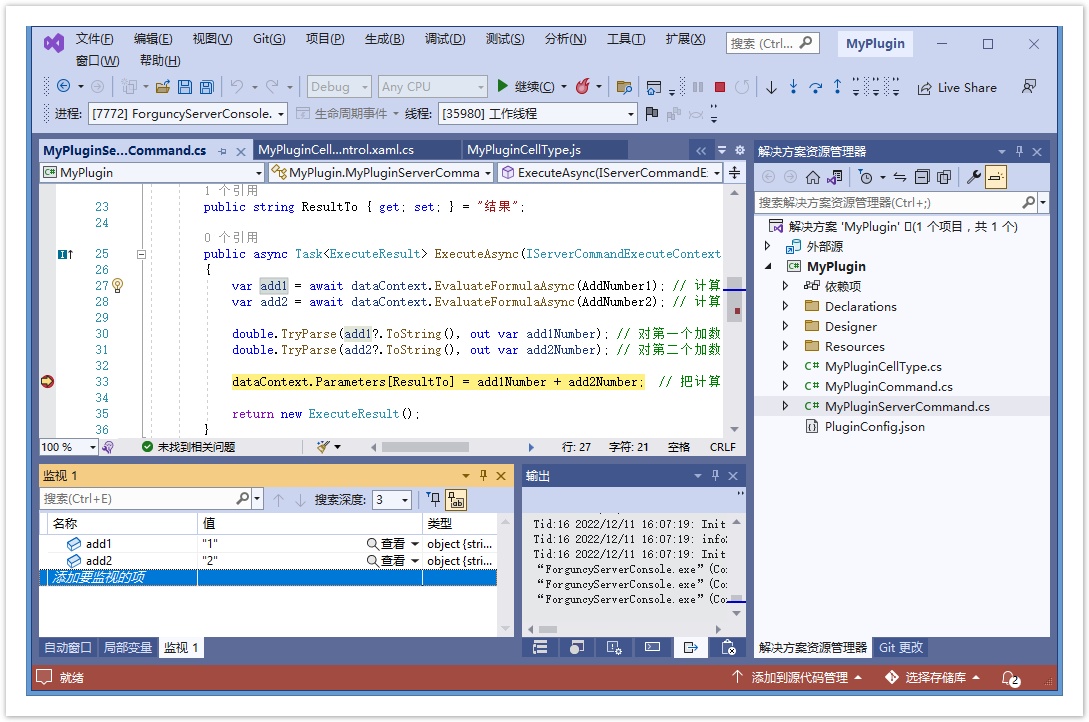Click the Home icon in Solution Explorer
The image size is (1089, 722).
pos(812,177)
